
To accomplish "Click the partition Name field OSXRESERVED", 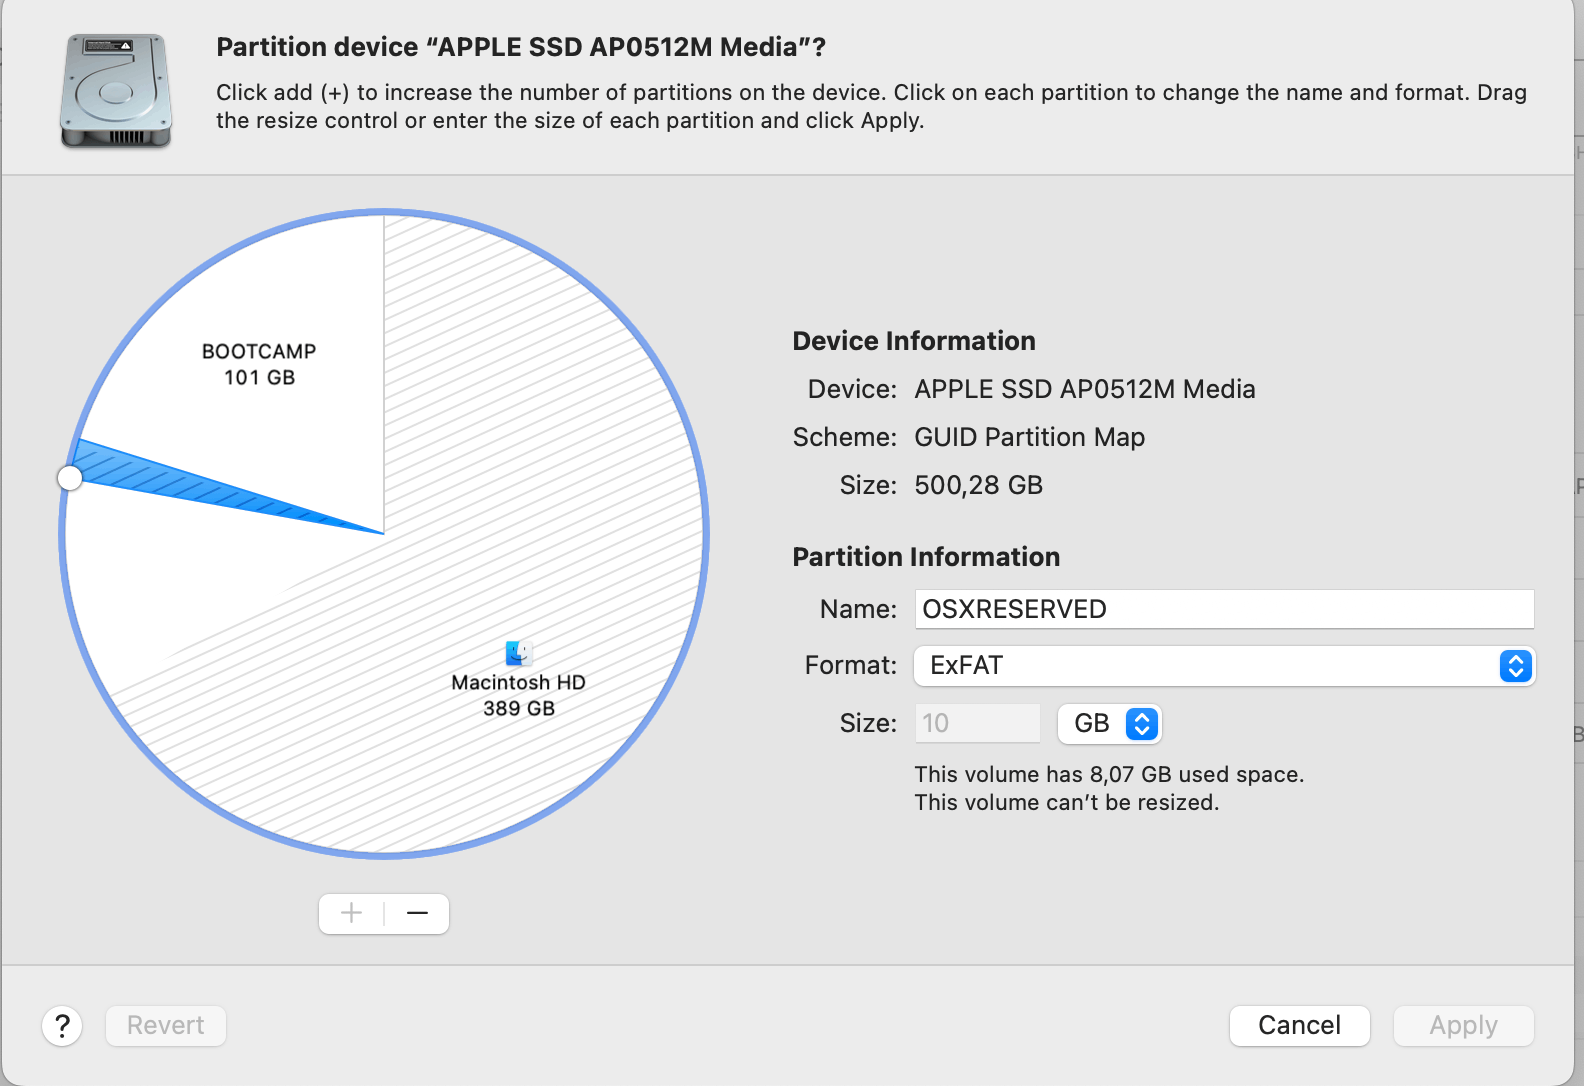I will (x=1224, y=609).
